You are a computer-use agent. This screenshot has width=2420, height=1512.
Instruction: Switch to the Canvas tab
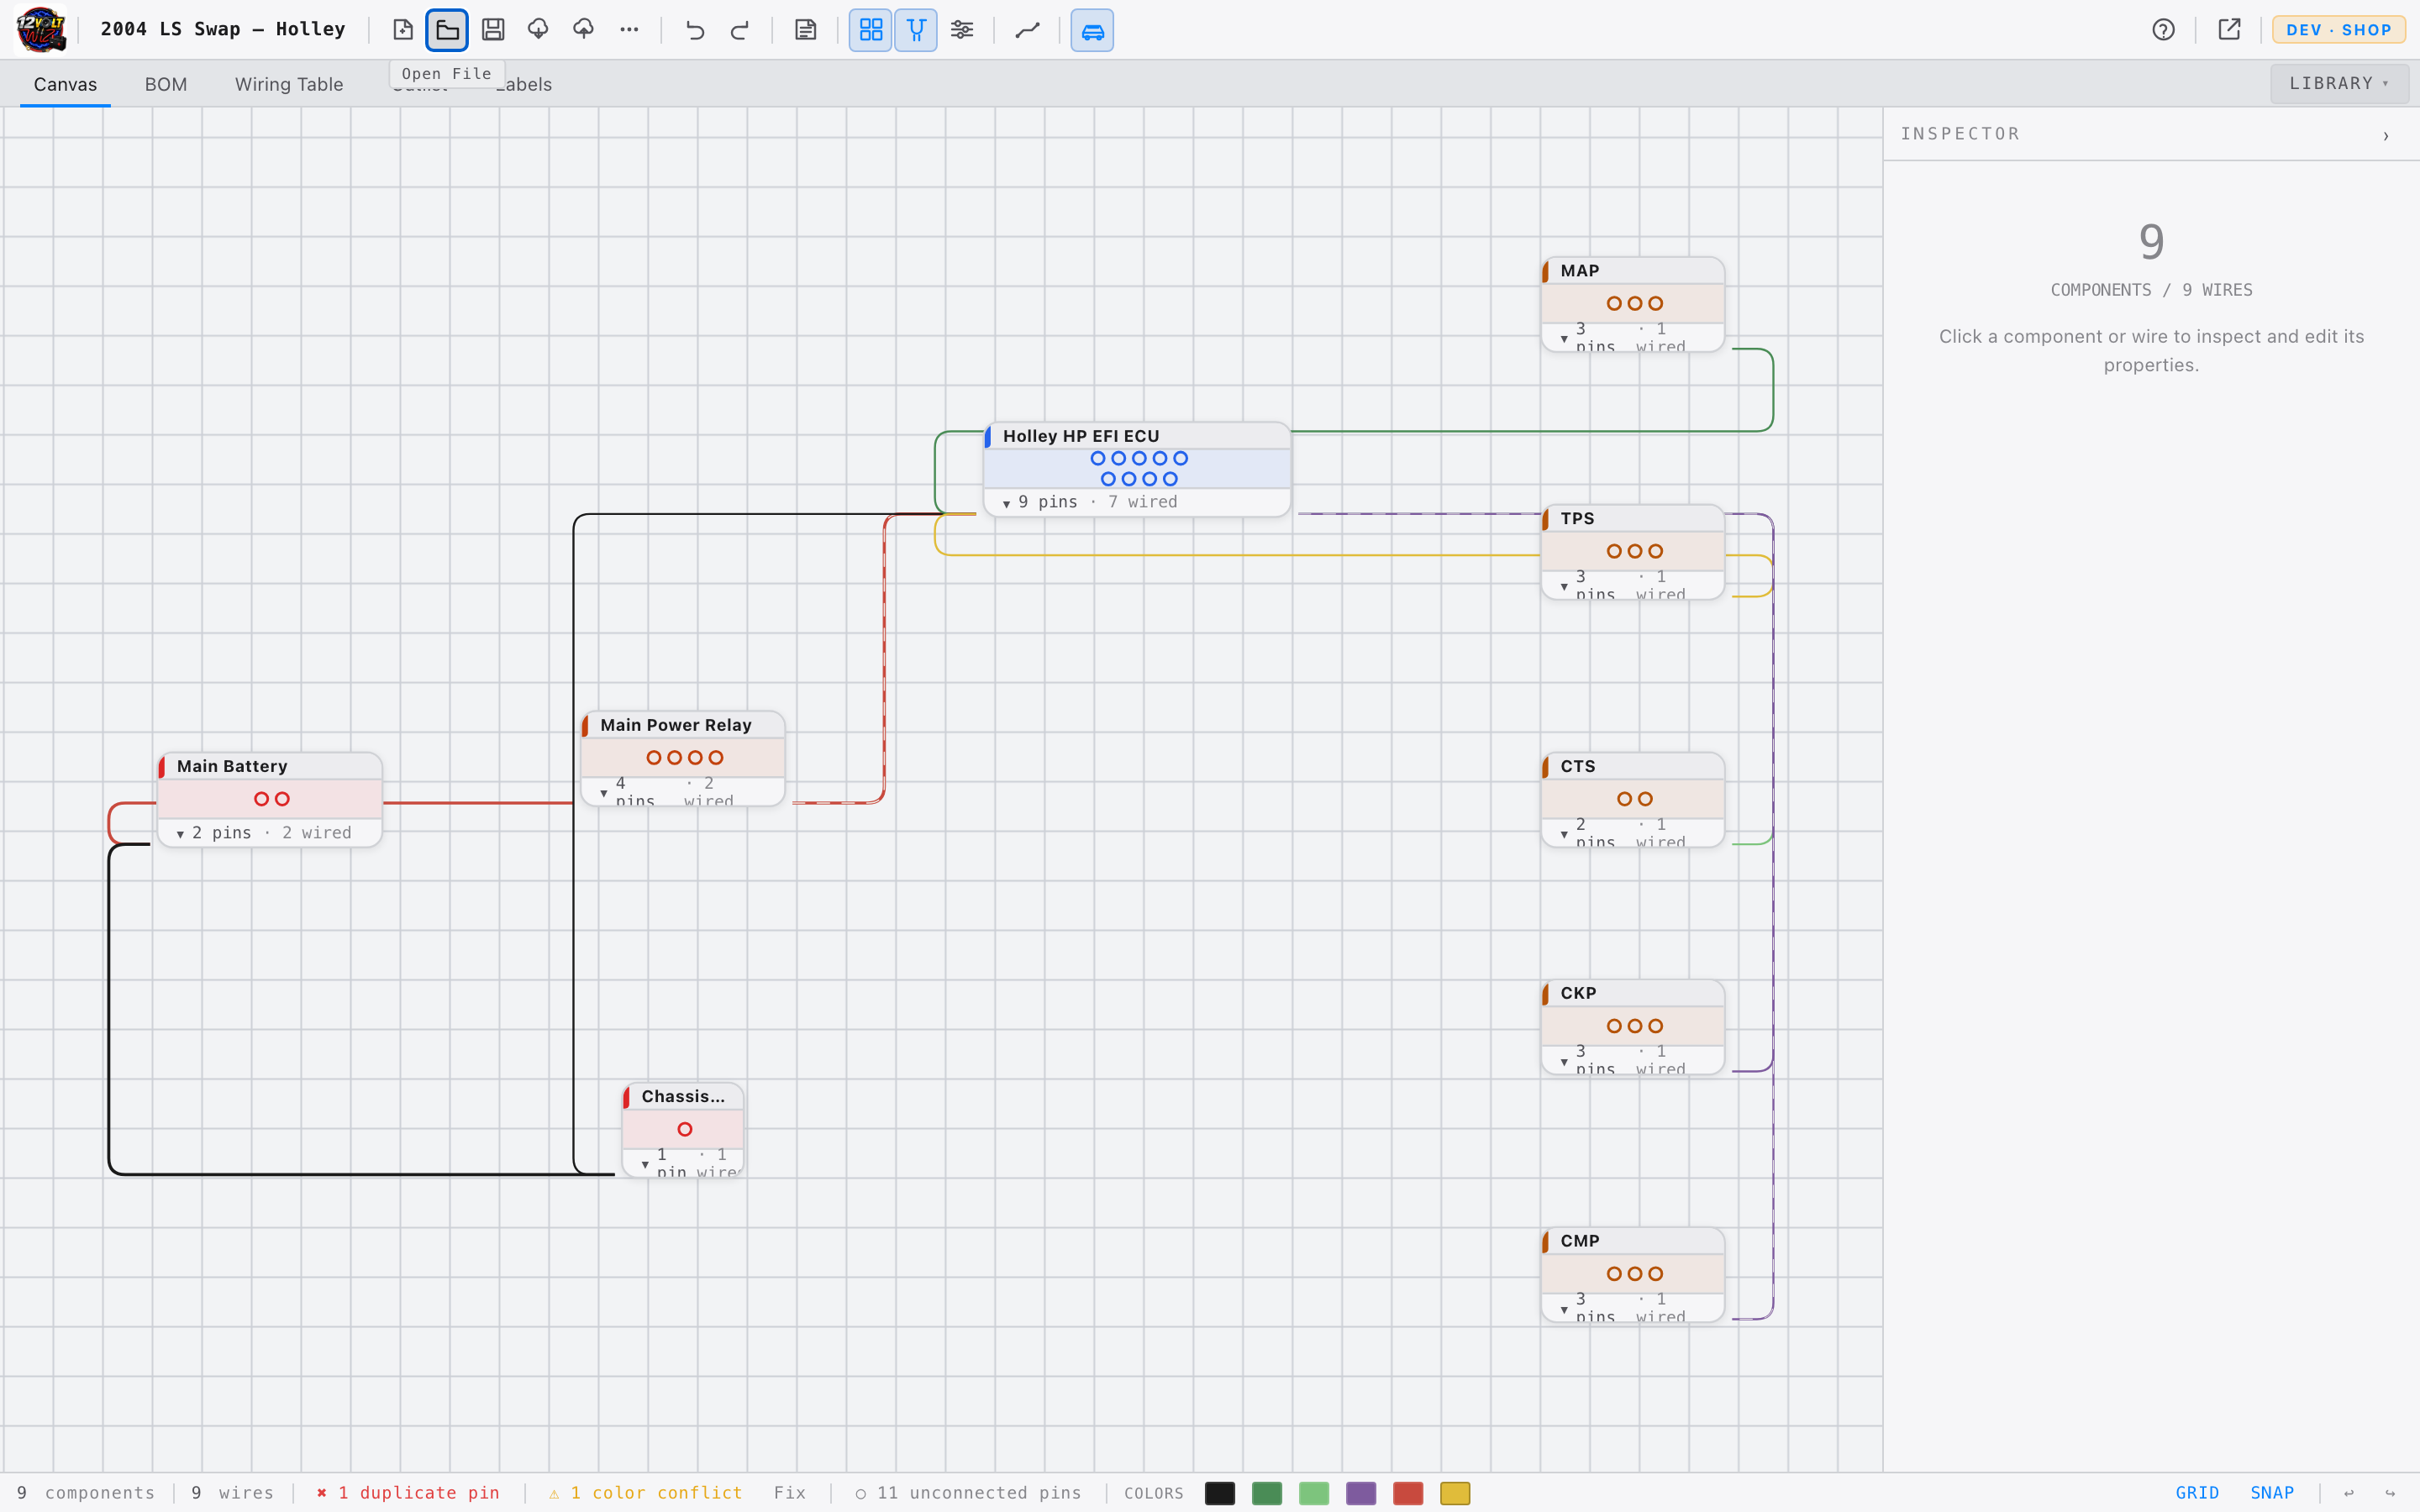click(65, 84)
